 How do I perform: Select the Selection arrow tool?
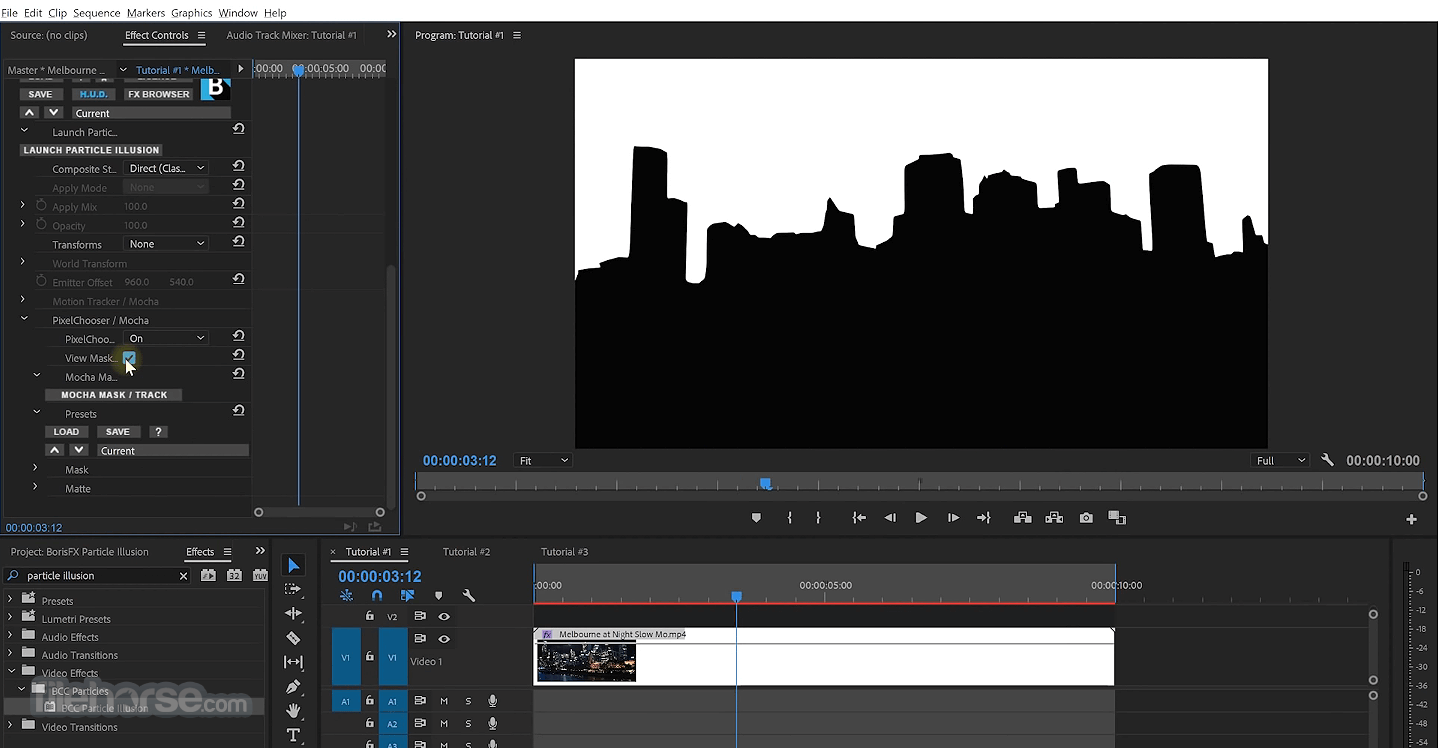293,566
